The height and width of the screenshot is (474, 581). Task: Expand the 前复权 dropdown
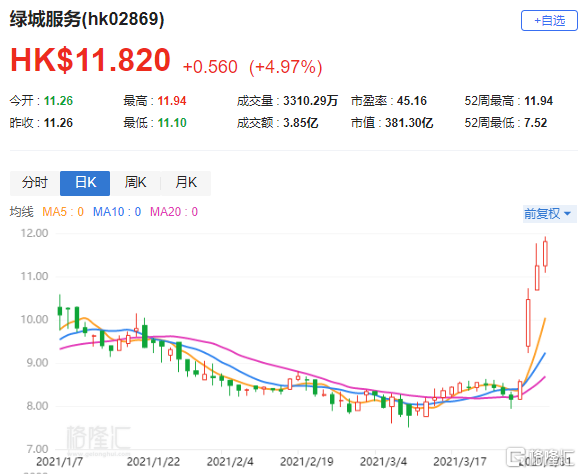tap(550, 214)
